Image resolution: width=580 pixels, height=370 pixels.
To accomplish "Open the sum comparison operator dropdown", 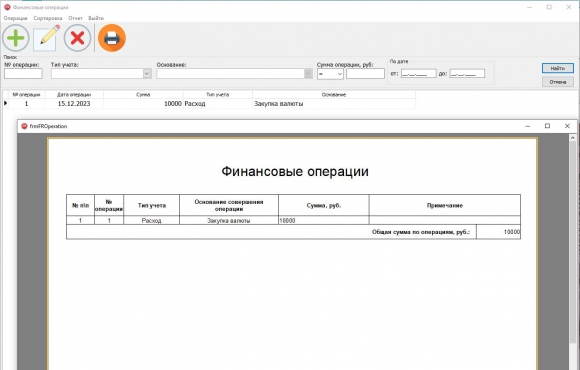I will pyautogui.click(x=330, y=74).
